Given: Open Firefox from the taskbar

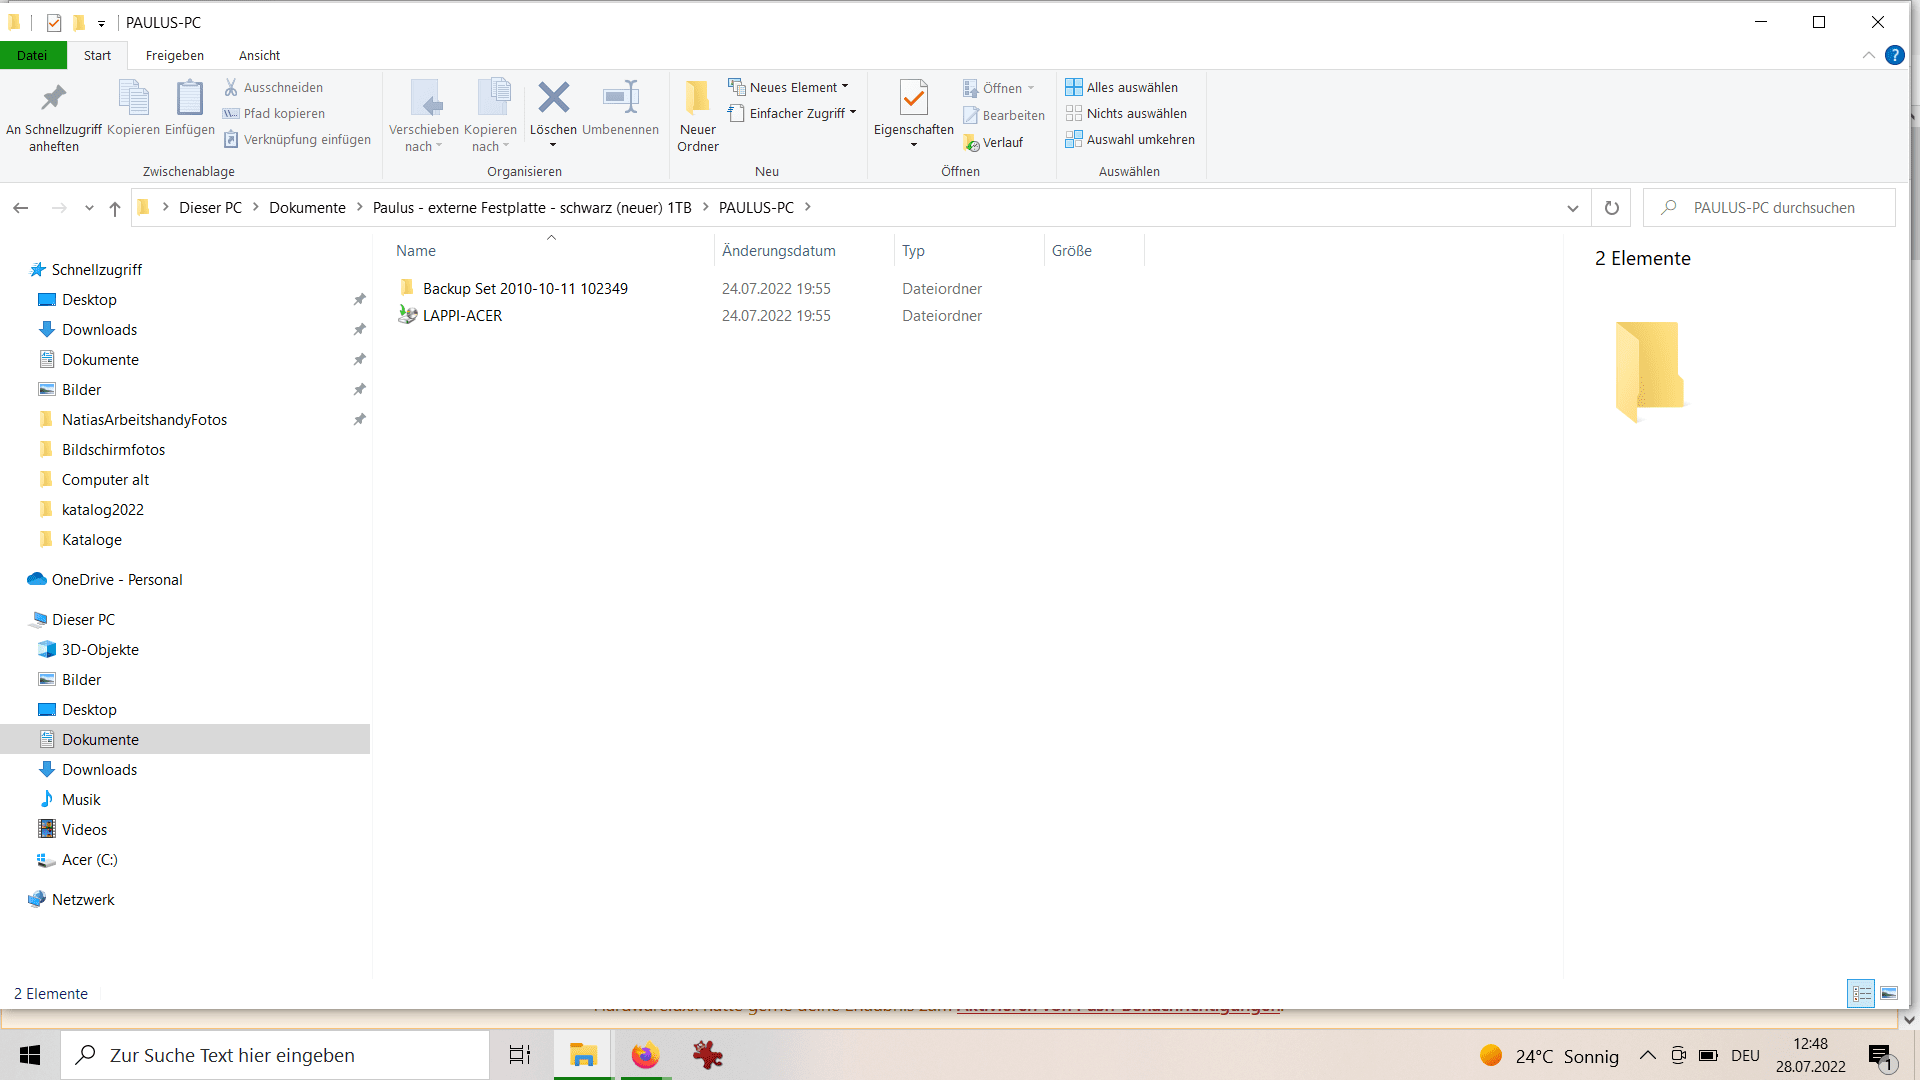Looking at the screenshot, I should pyautogui.click(x=645, y=1055).
